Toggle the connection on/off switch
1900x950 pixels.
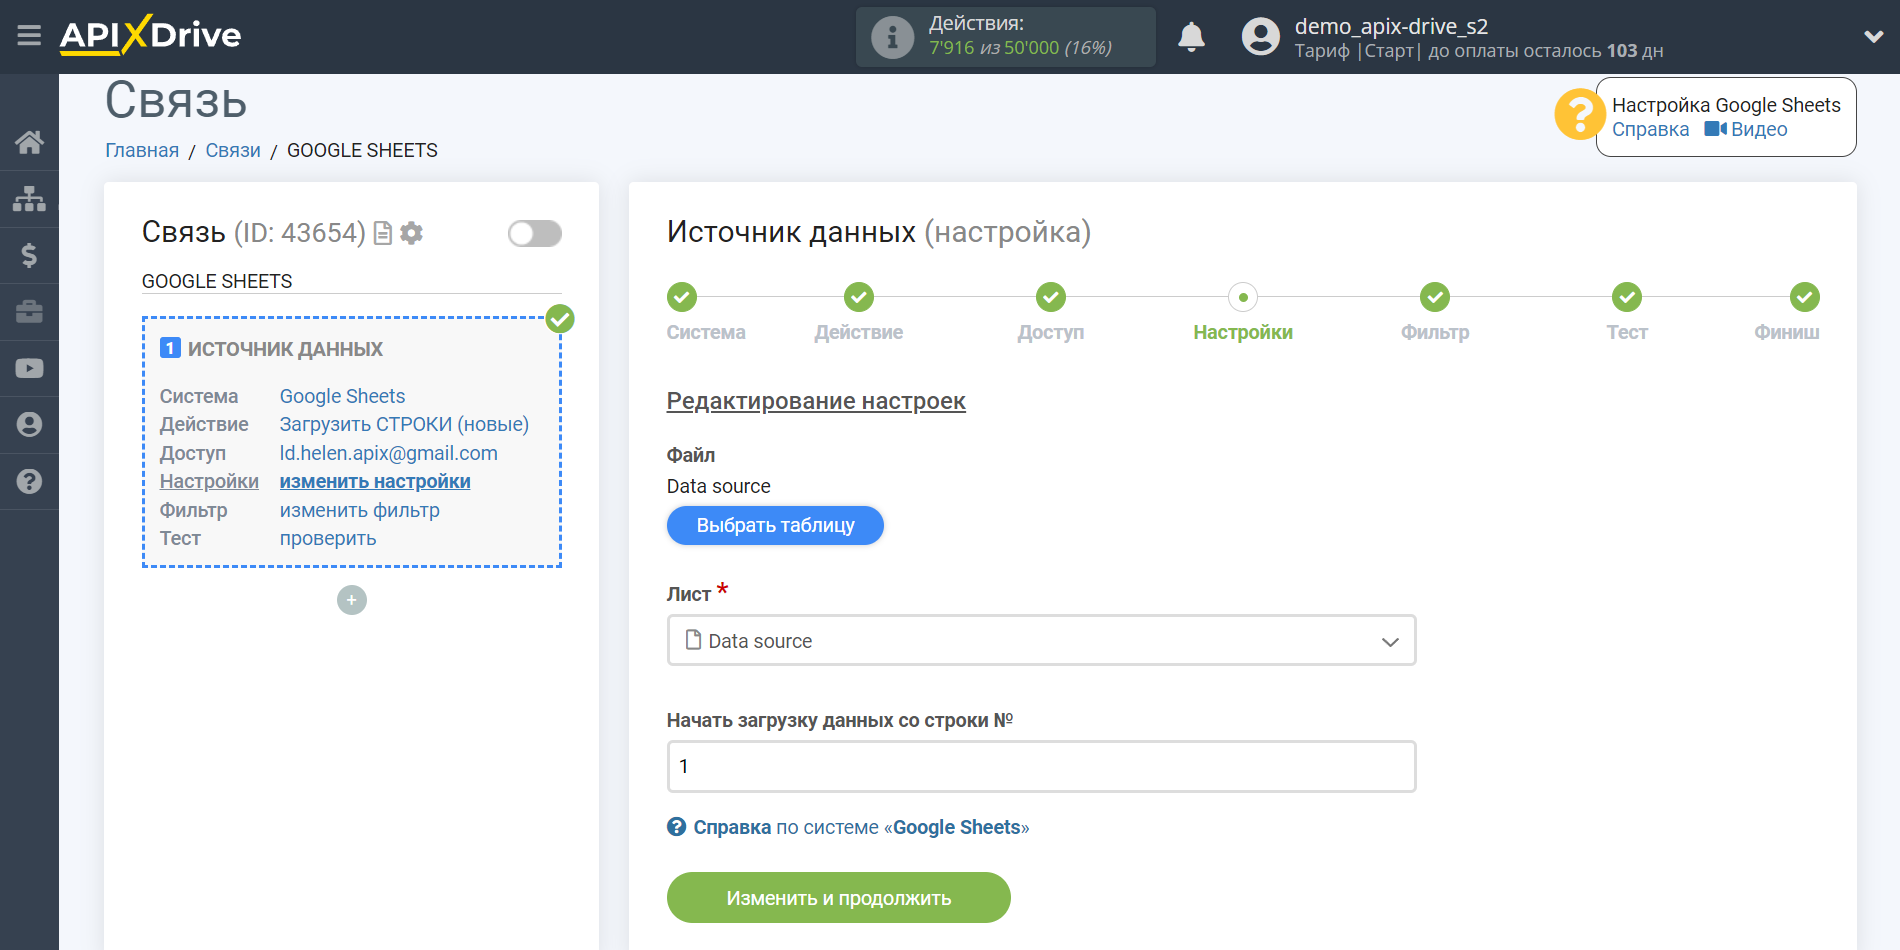(535, 234)
